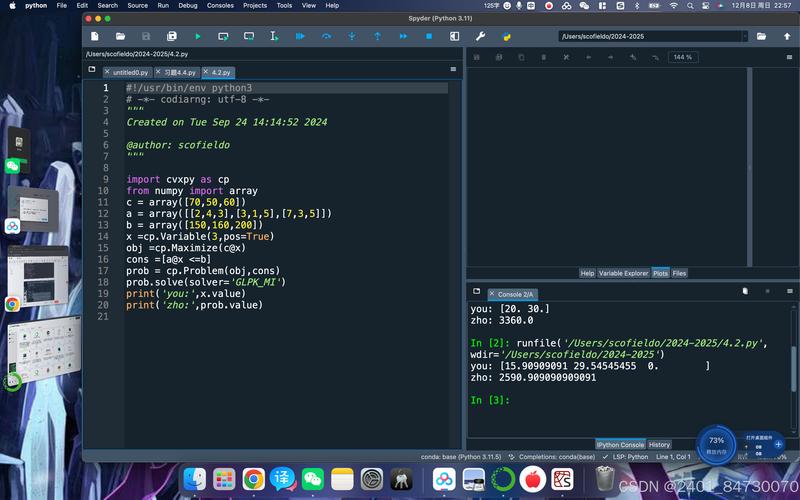
Task: Open Preferences via the wrench icon
Action: 481,37
